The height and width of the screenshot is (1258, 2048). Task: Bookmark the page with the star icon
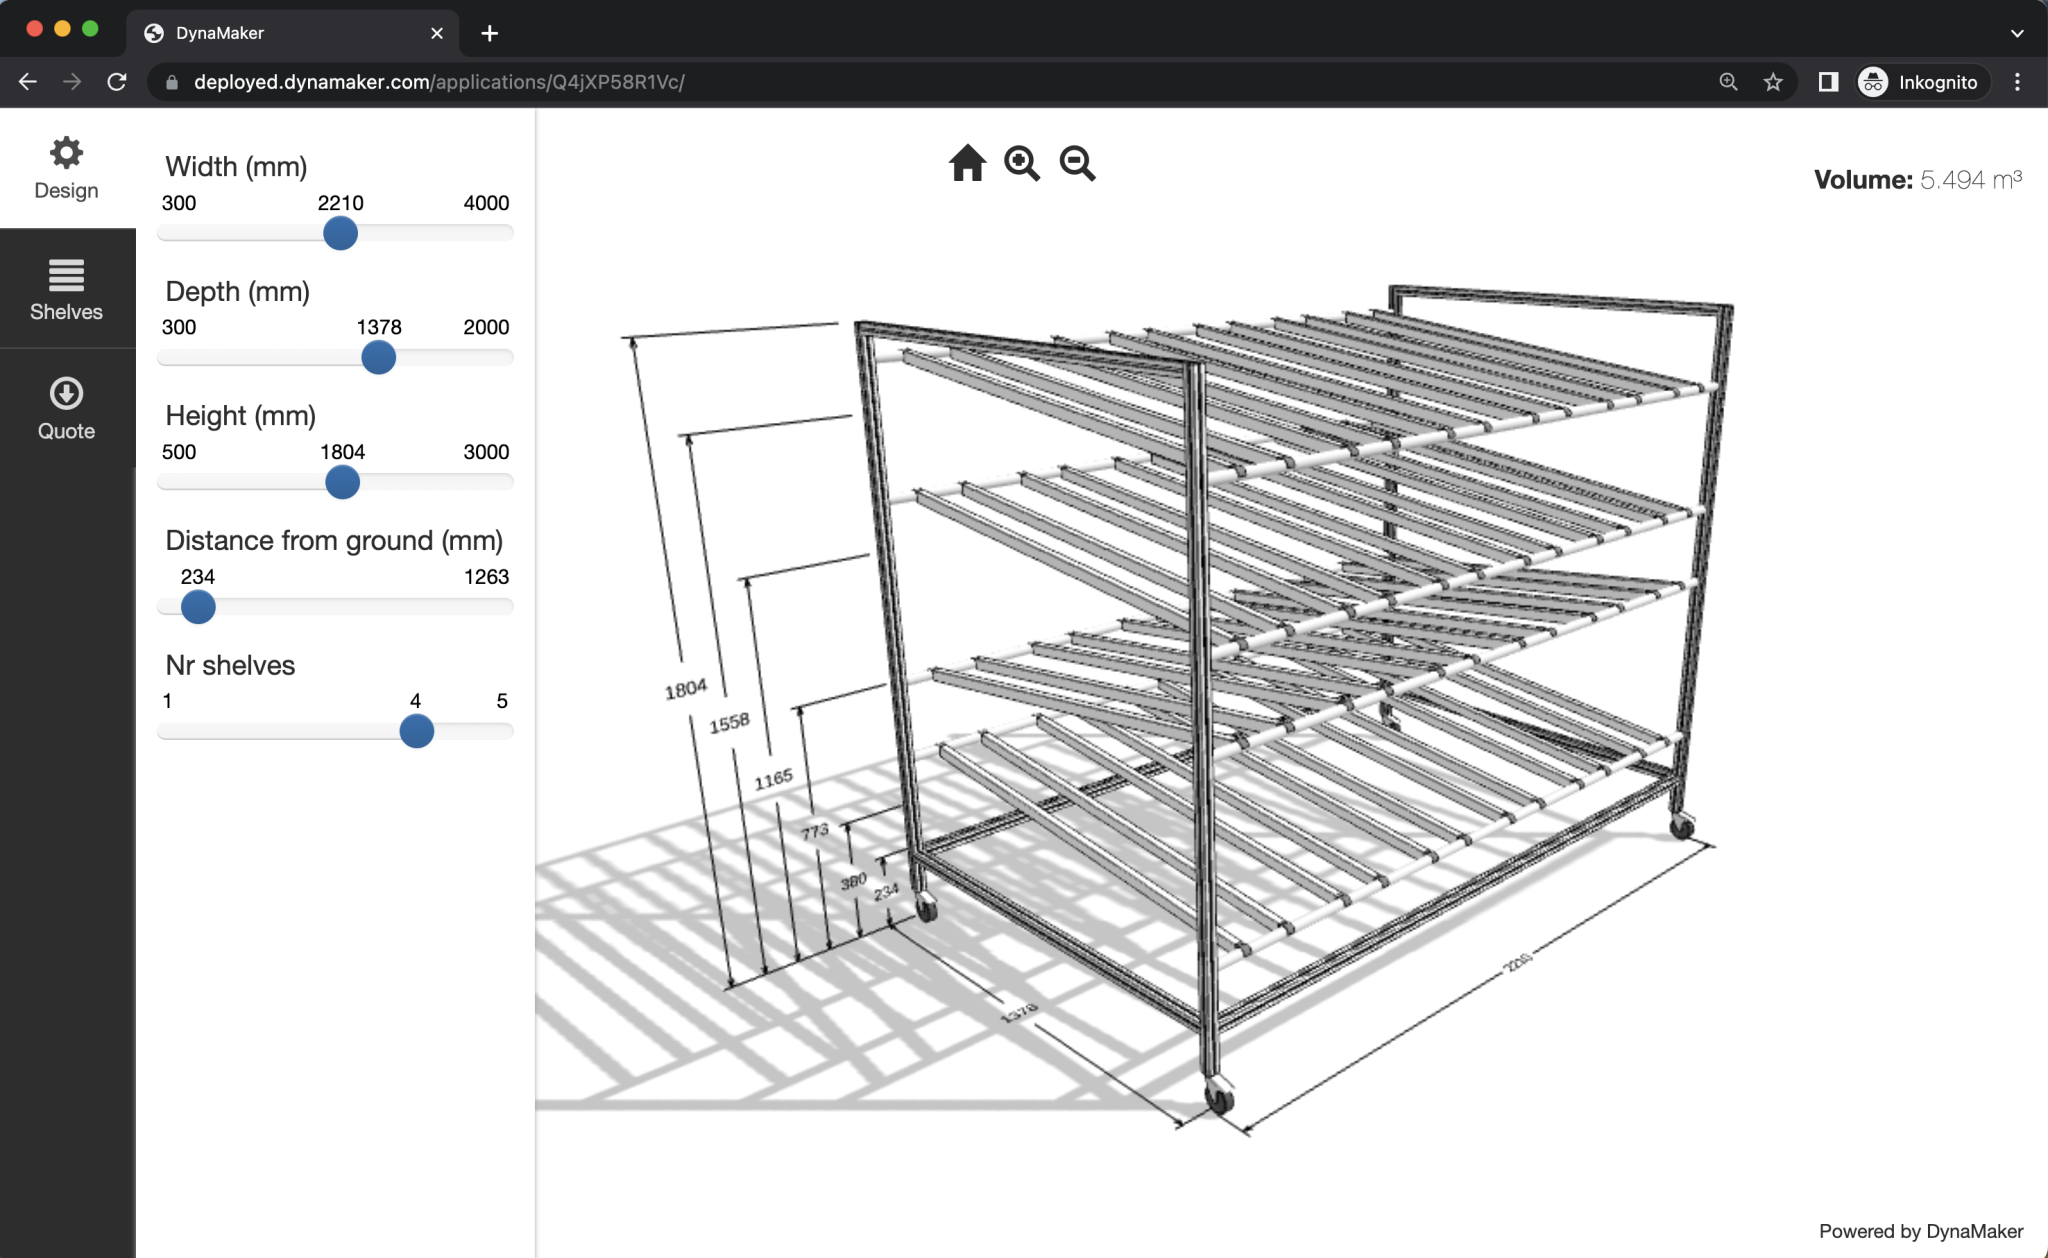[1775, 82]
